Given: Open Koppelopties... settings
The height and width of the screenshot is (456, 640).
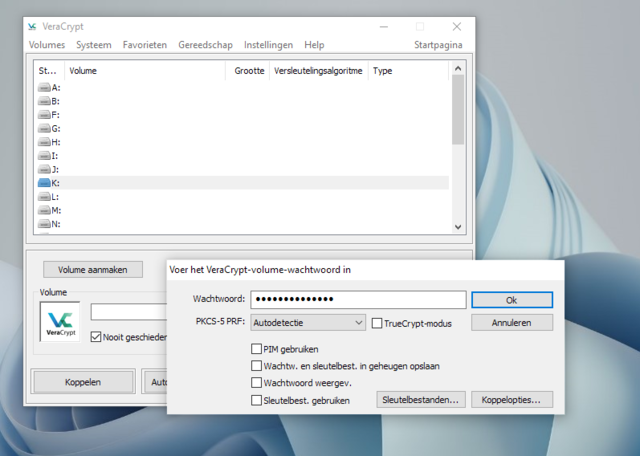Looking at the screenshot, I should pyautogui.click(x=512, y=400).
